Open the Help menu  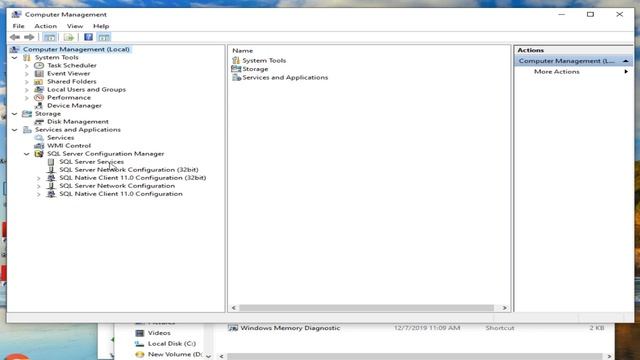coord(101,26)
